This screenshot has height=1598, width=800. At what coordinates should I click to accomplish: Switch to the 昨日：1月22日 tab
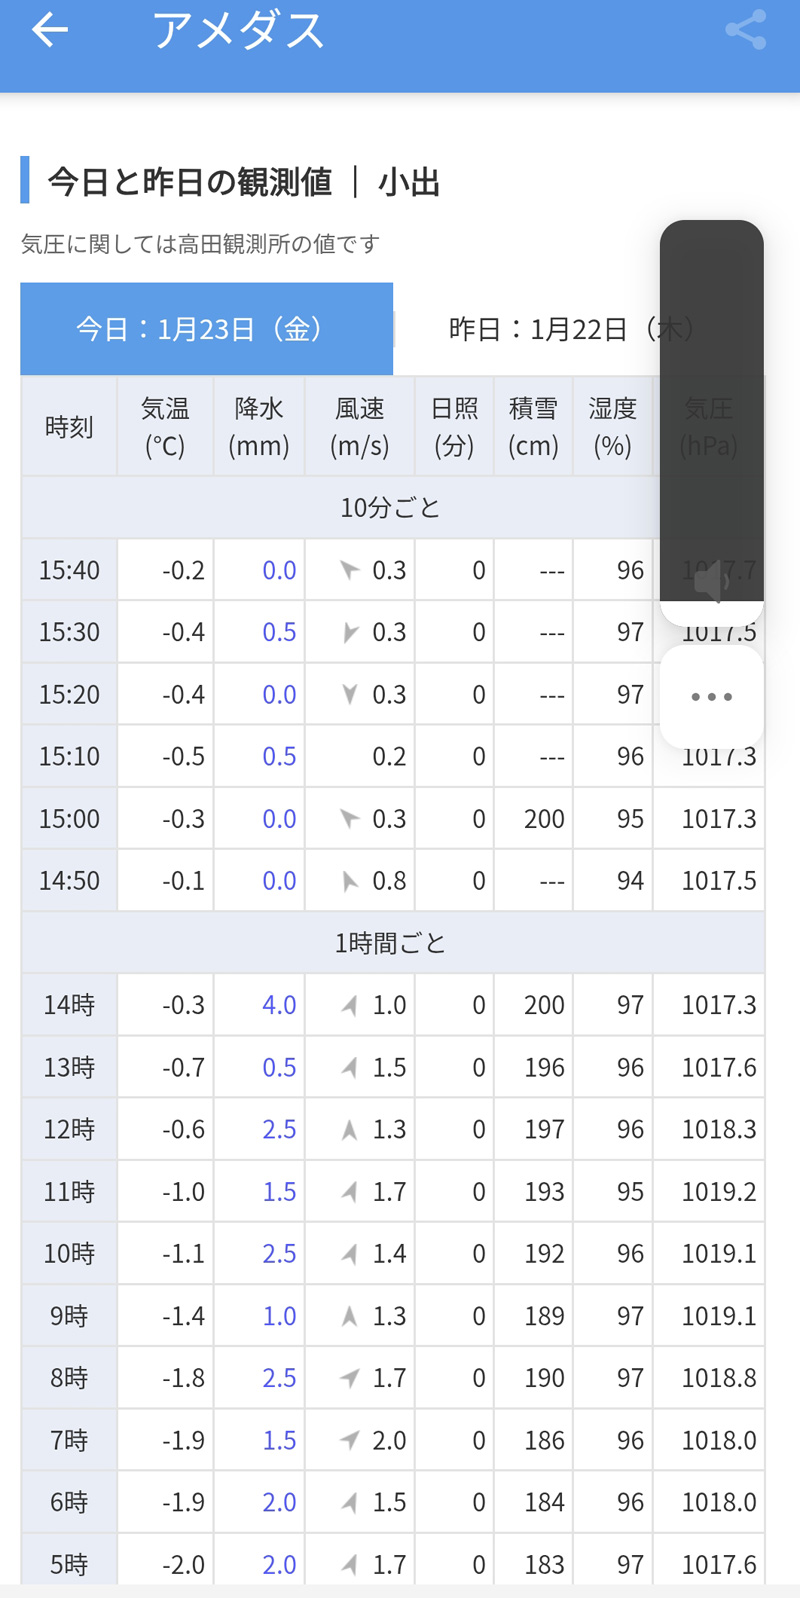[x=570, y=329]
